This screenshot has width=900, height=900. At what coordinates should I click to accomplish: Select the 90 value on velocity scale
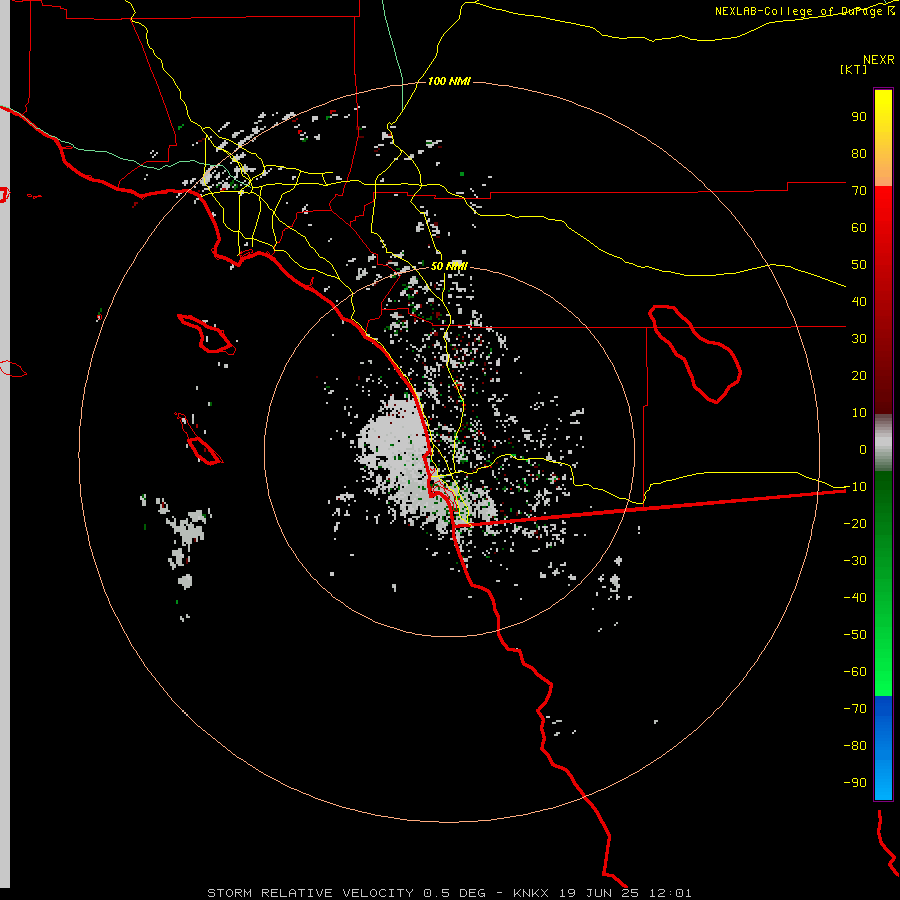pos(859,117)
